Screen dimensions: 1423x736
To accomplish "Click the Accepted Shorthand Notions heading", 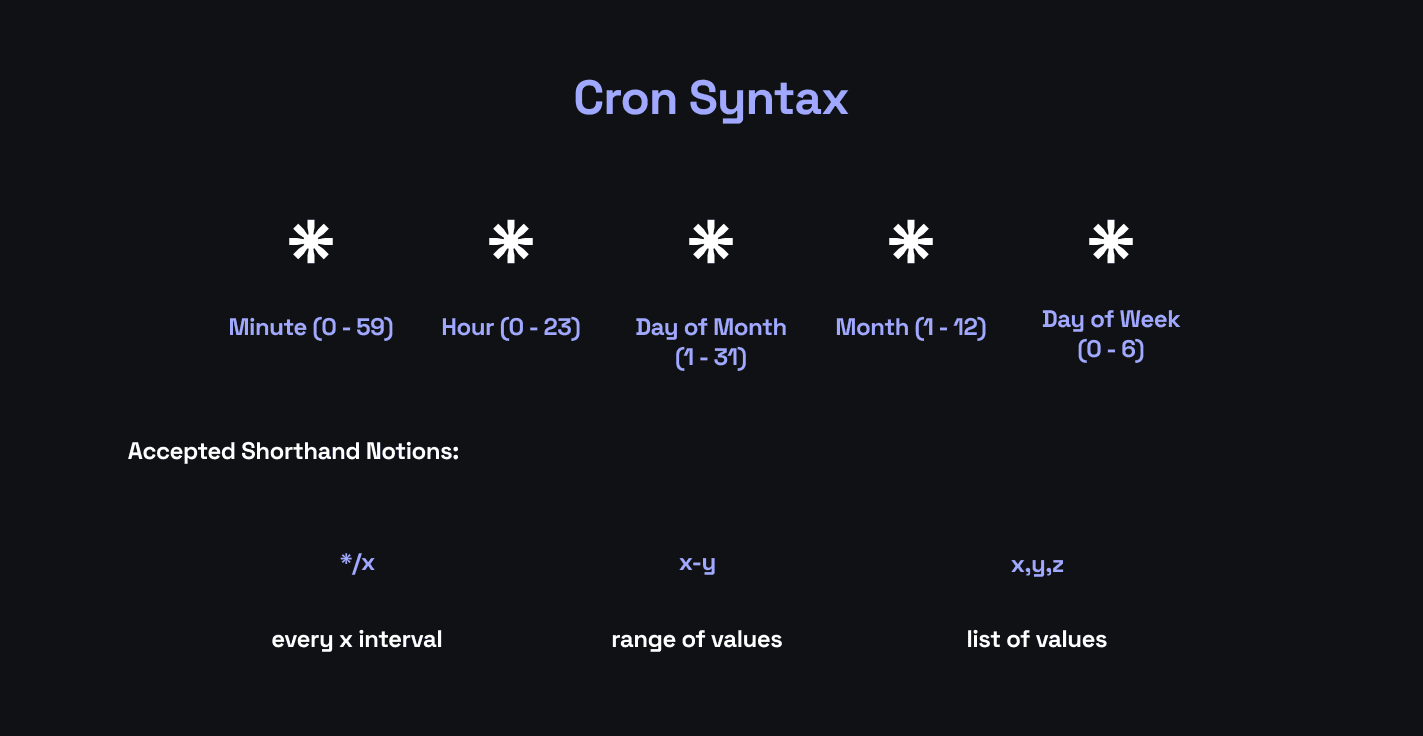I will (293, 451).
